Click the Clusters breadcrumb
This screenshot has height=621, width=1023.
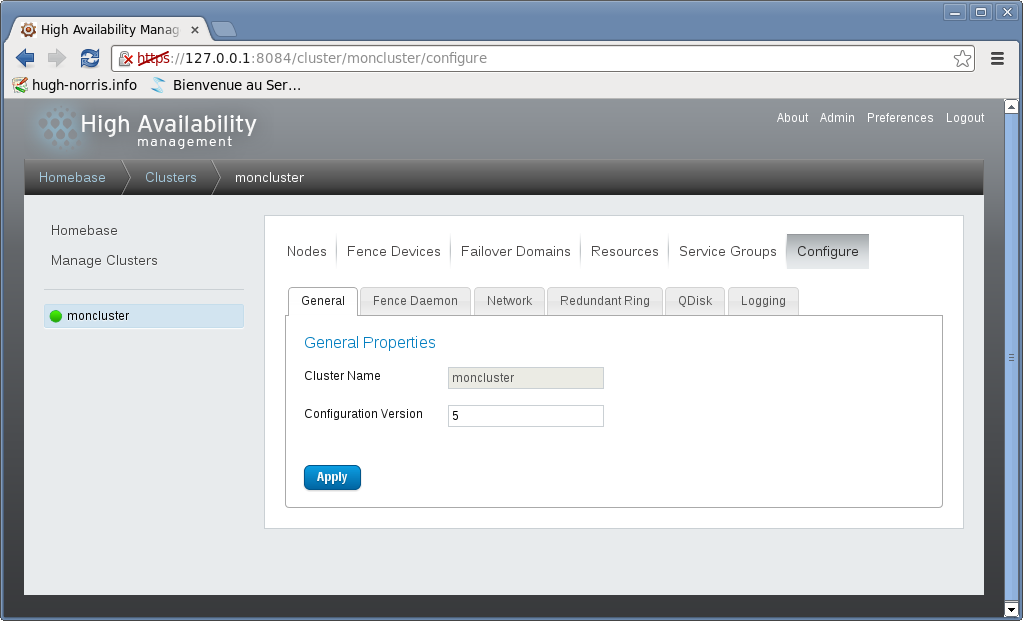pos(170,178)
